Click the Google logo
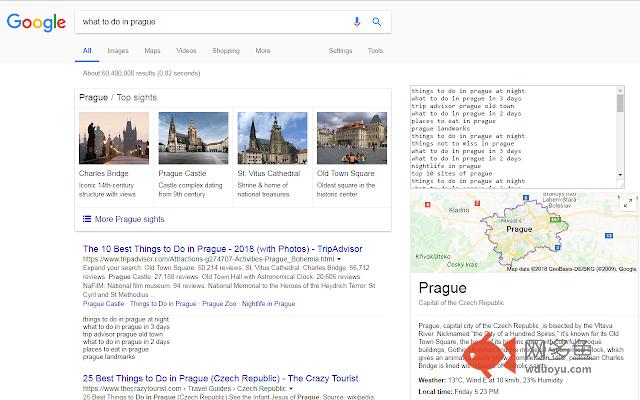The height and width of the screenshot is (400, 640). pyautogui.click(x=36, y=22)
